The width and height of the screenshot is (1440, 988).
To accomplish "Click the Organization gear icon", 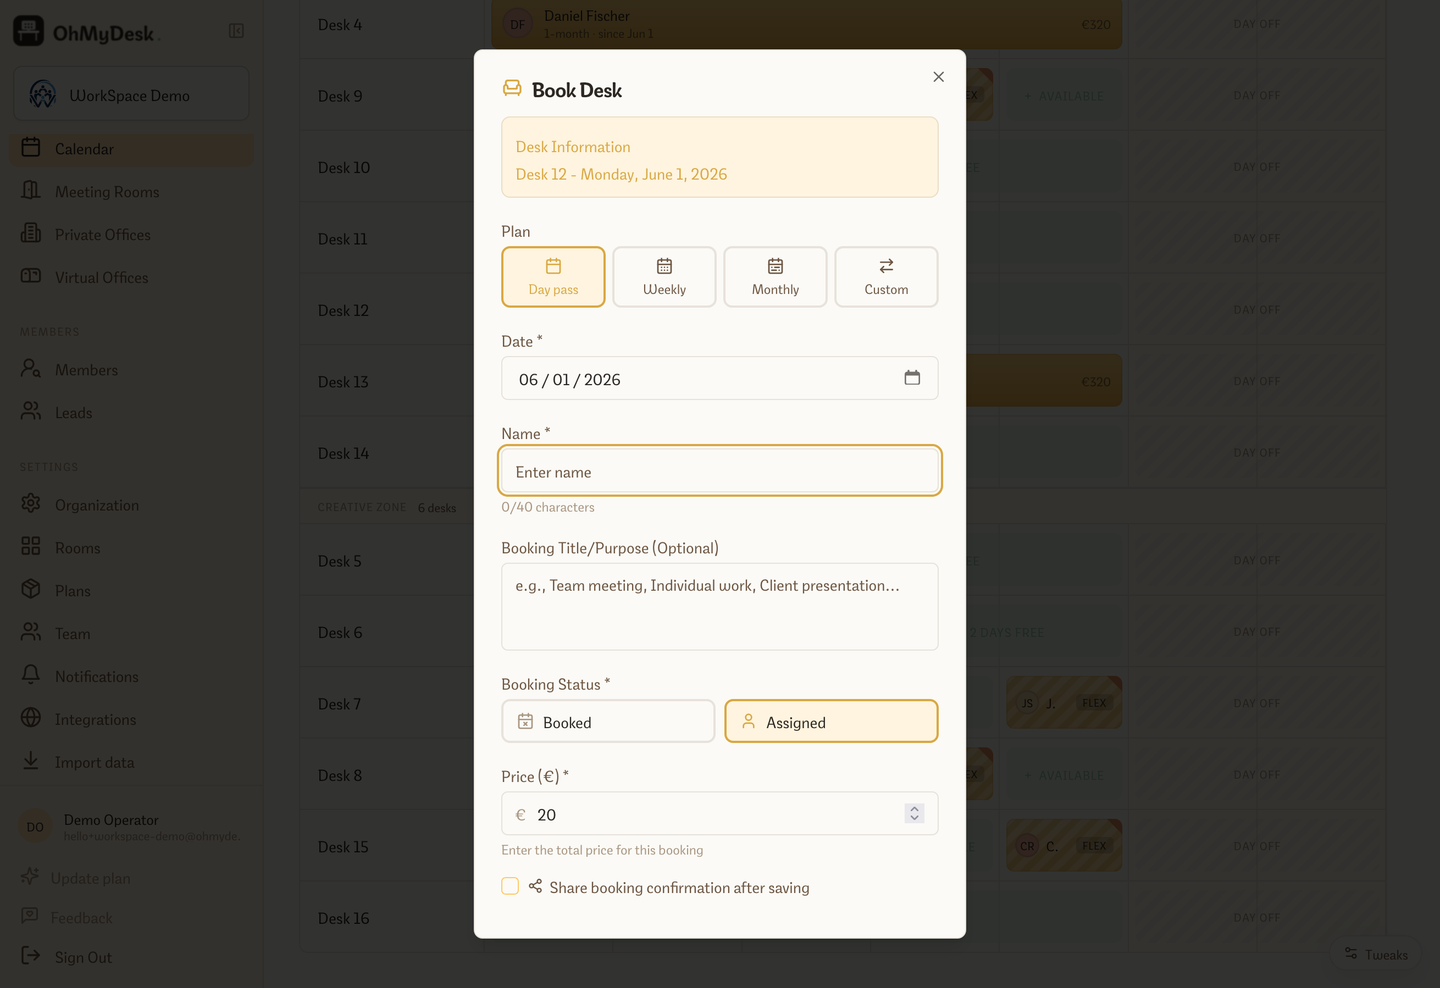I will (x=31, y=504).
